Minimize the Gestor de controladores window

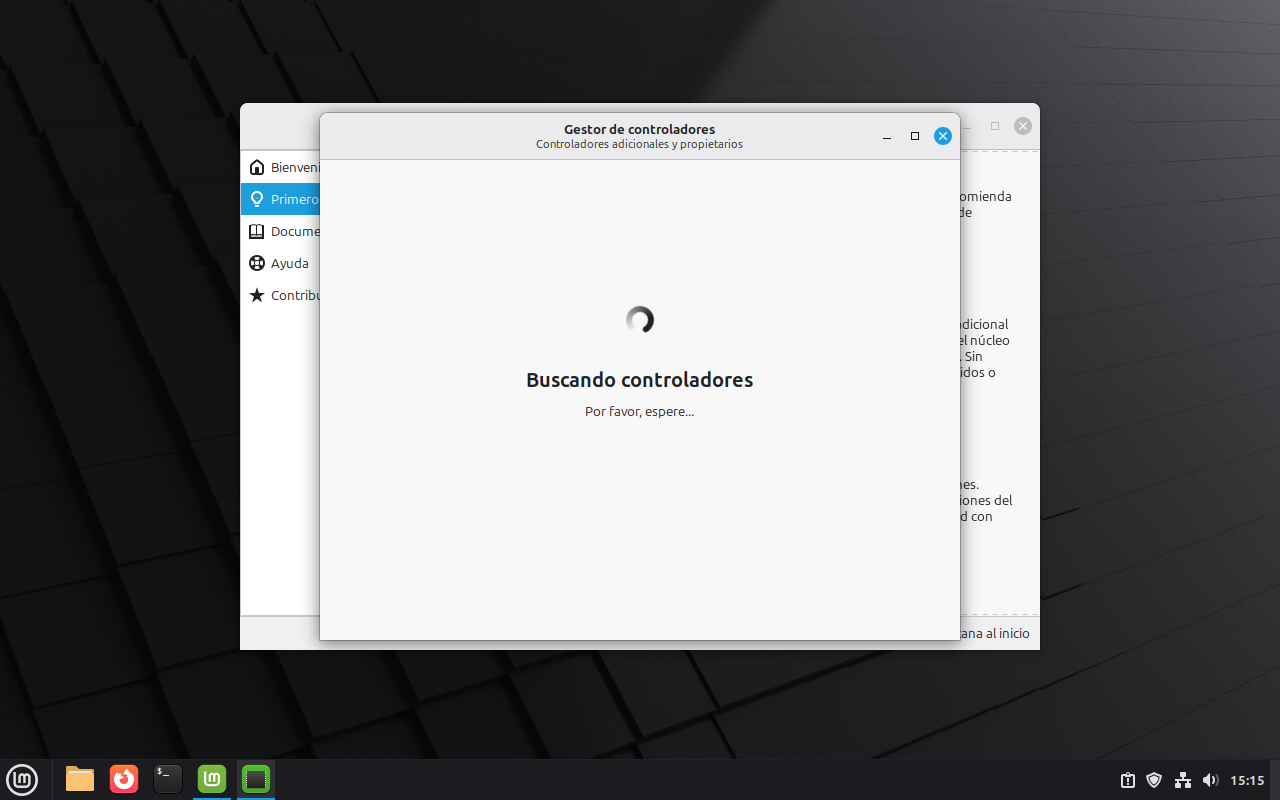pyautogui.click(x=887, y=136)
